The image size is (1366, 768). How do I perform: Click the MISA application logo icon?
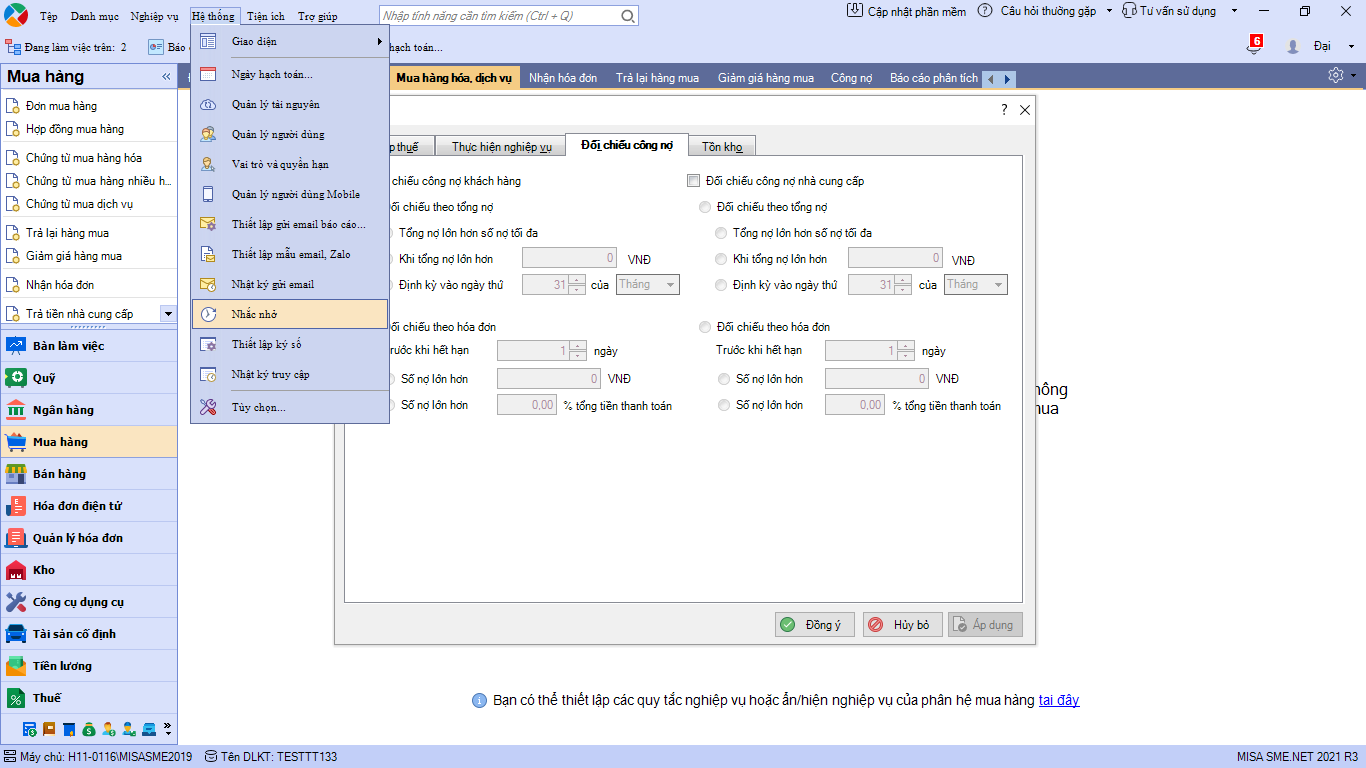[15, 16]
